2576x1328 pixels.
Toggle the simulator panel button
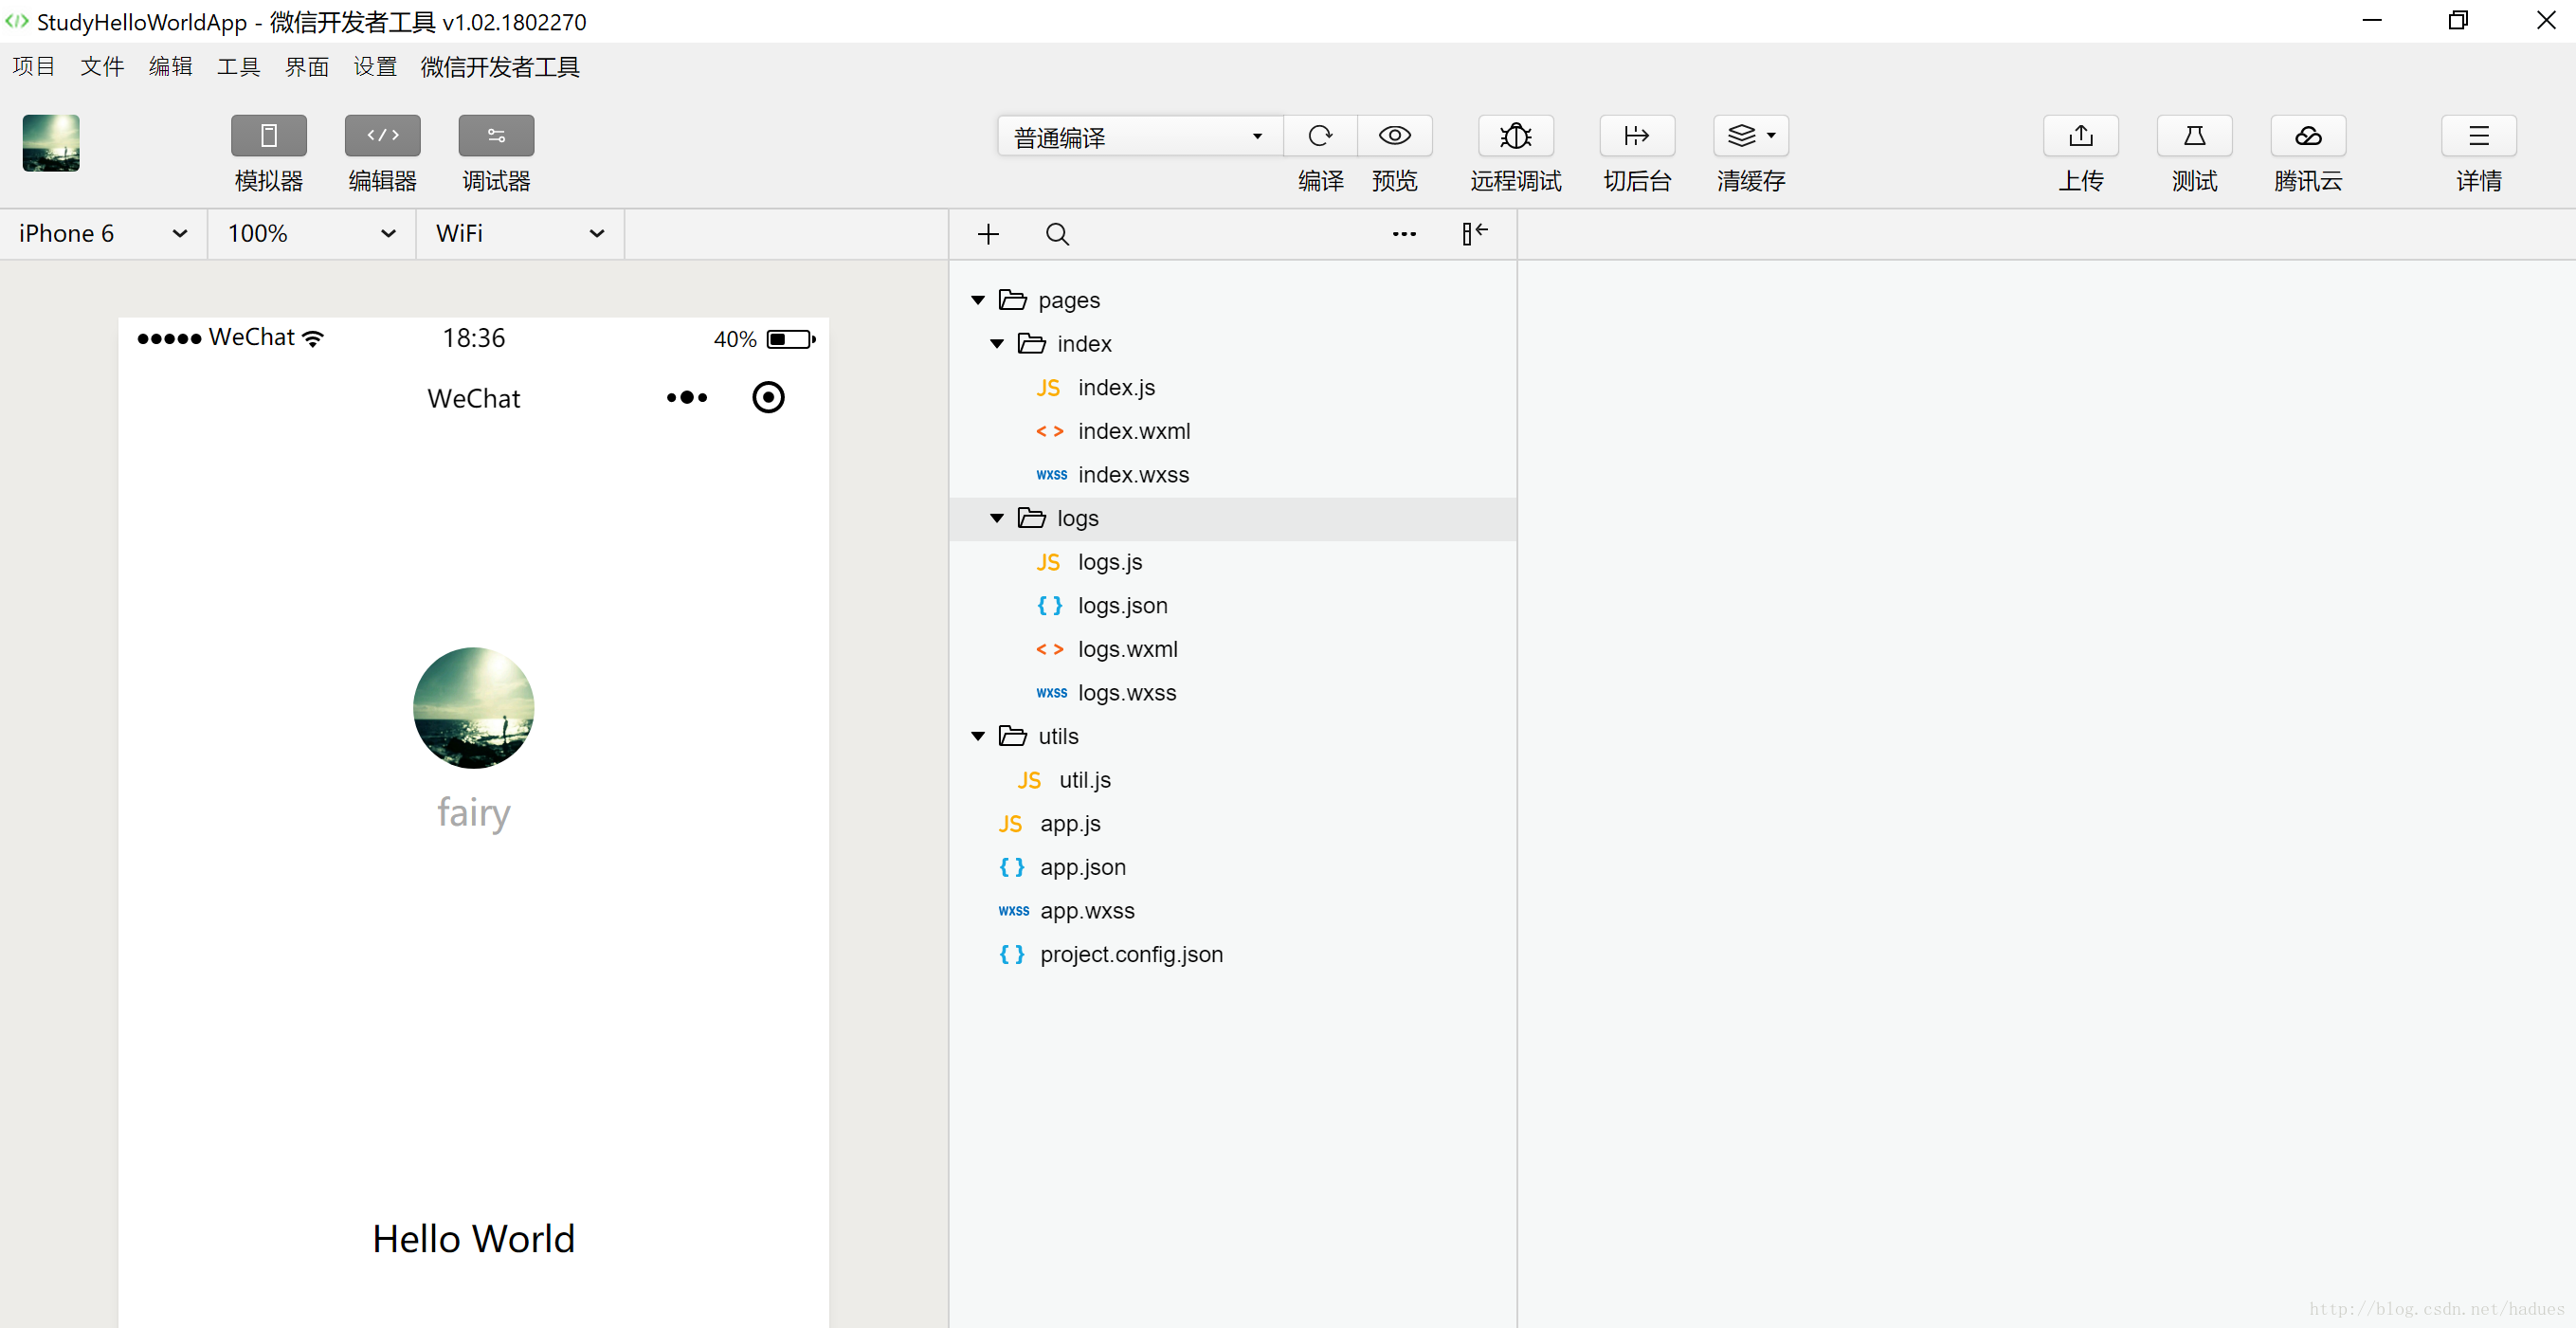pyautogui.click(x=268, y=136)
